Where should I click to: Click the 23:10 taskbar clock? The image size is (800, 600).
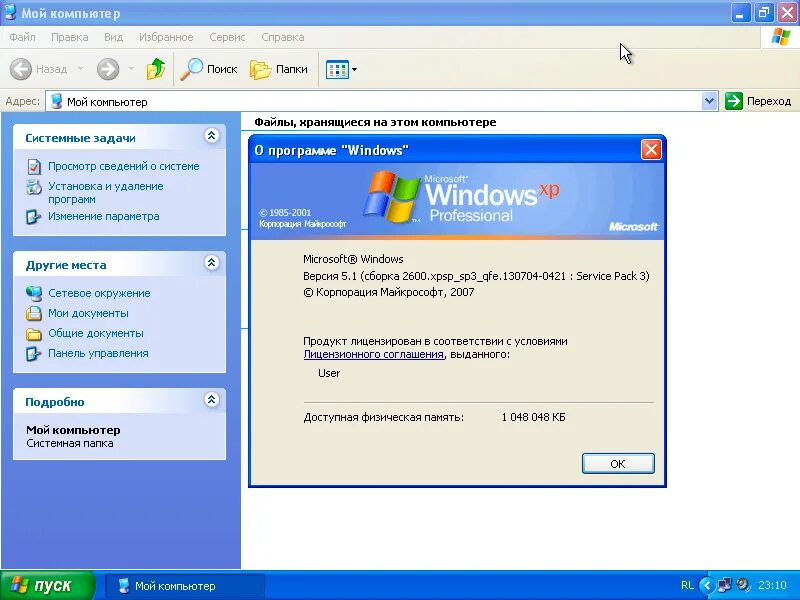tap(772, 585)
